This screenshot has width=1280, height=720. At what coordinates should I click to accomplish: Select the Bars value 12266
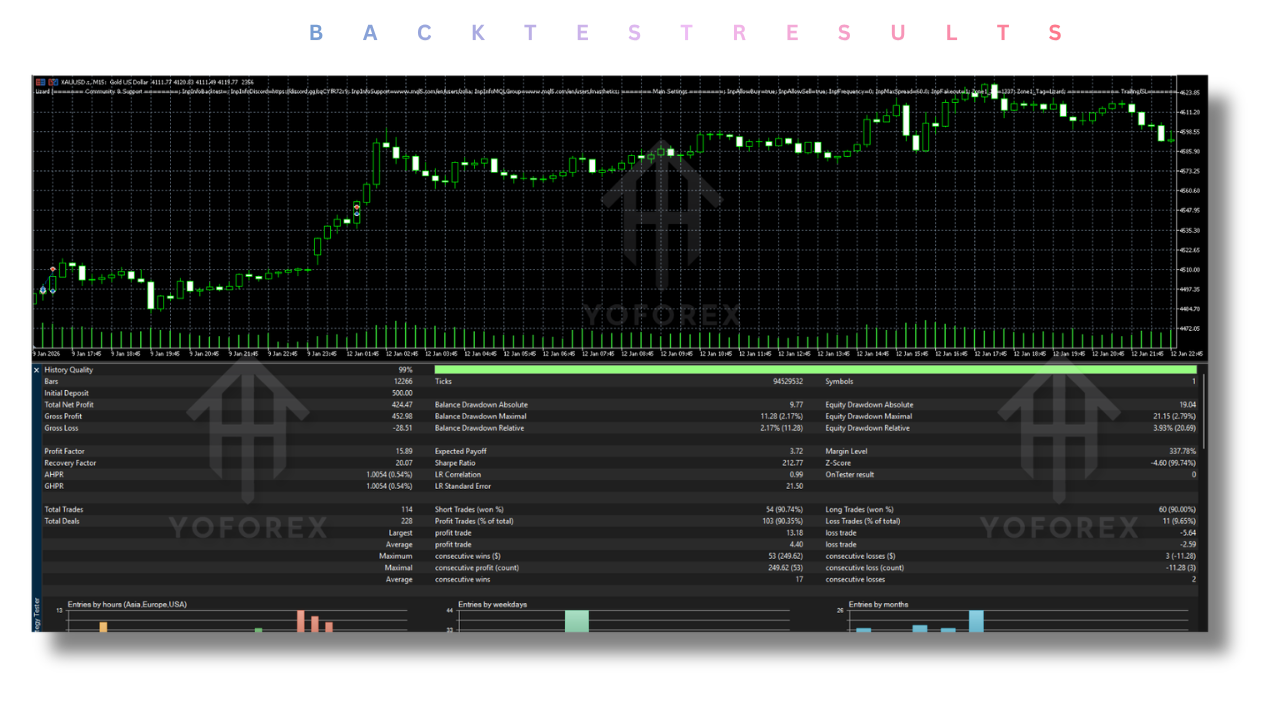coord(403,382)
